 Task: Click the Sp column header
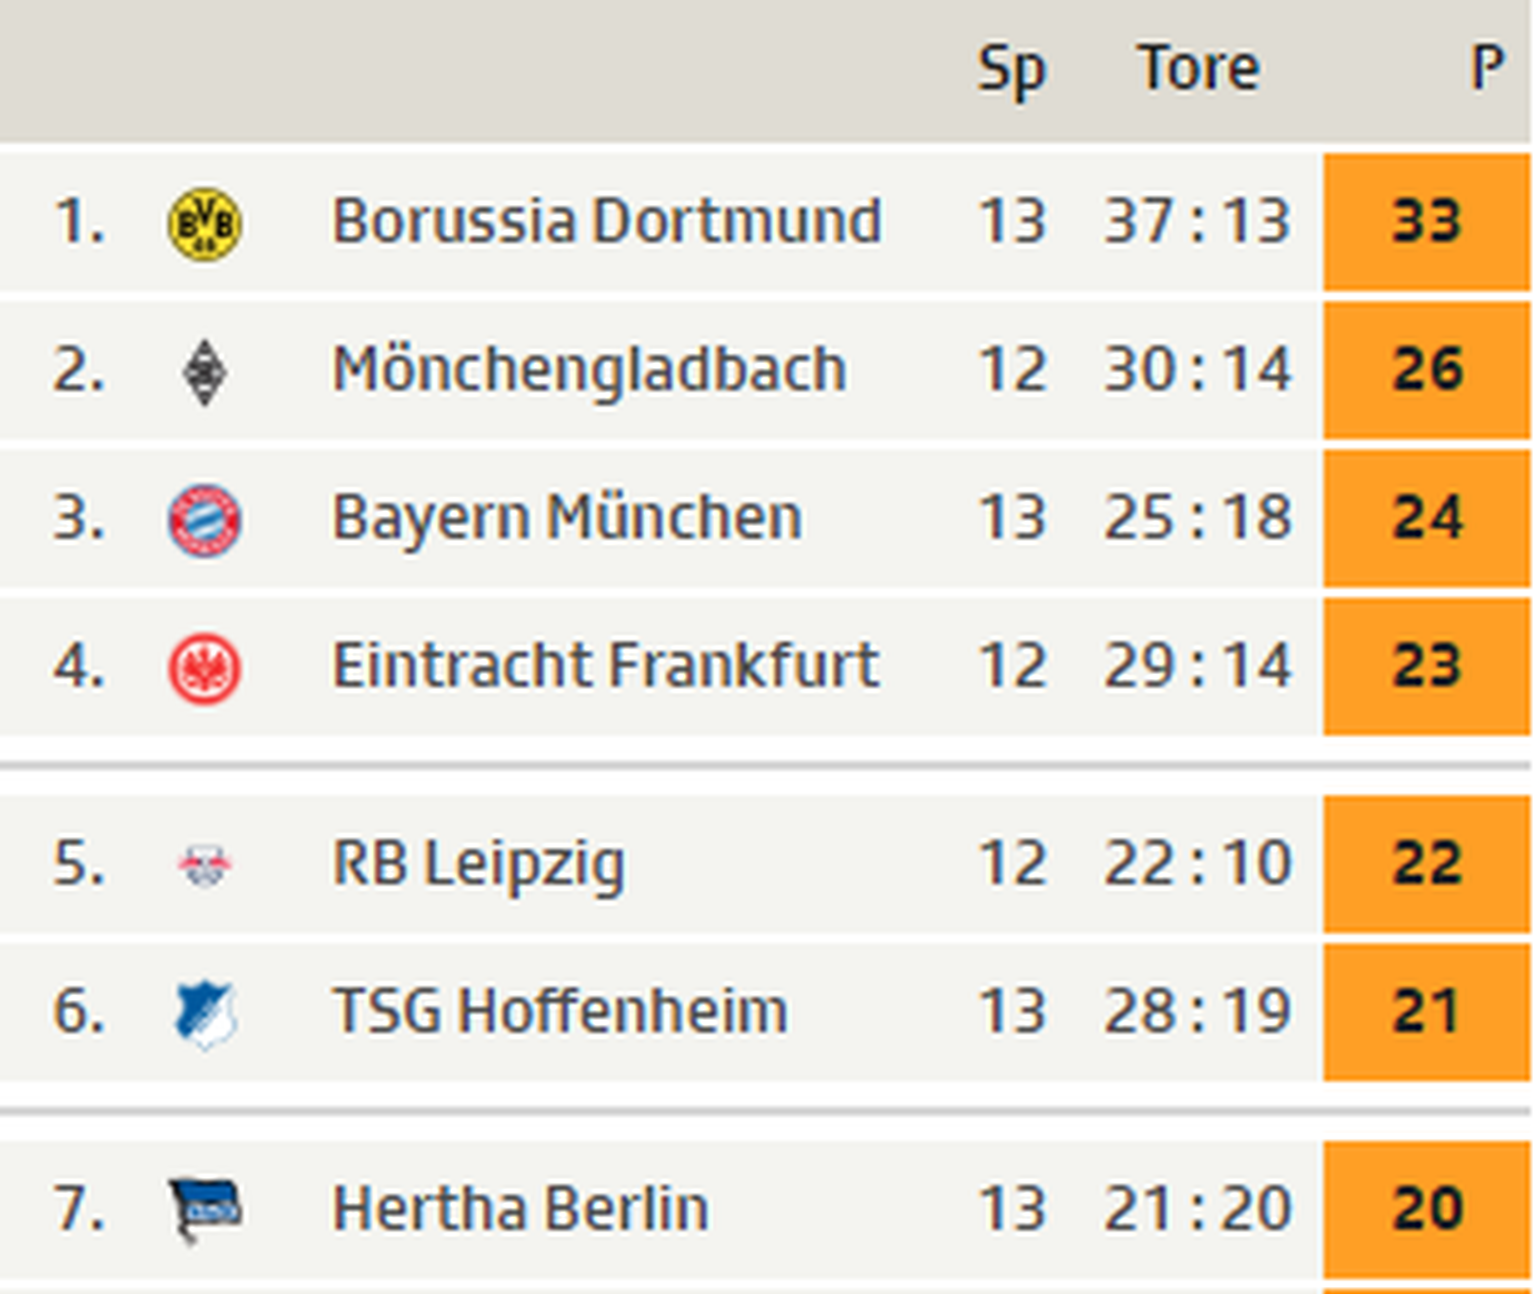point(1011,70)
